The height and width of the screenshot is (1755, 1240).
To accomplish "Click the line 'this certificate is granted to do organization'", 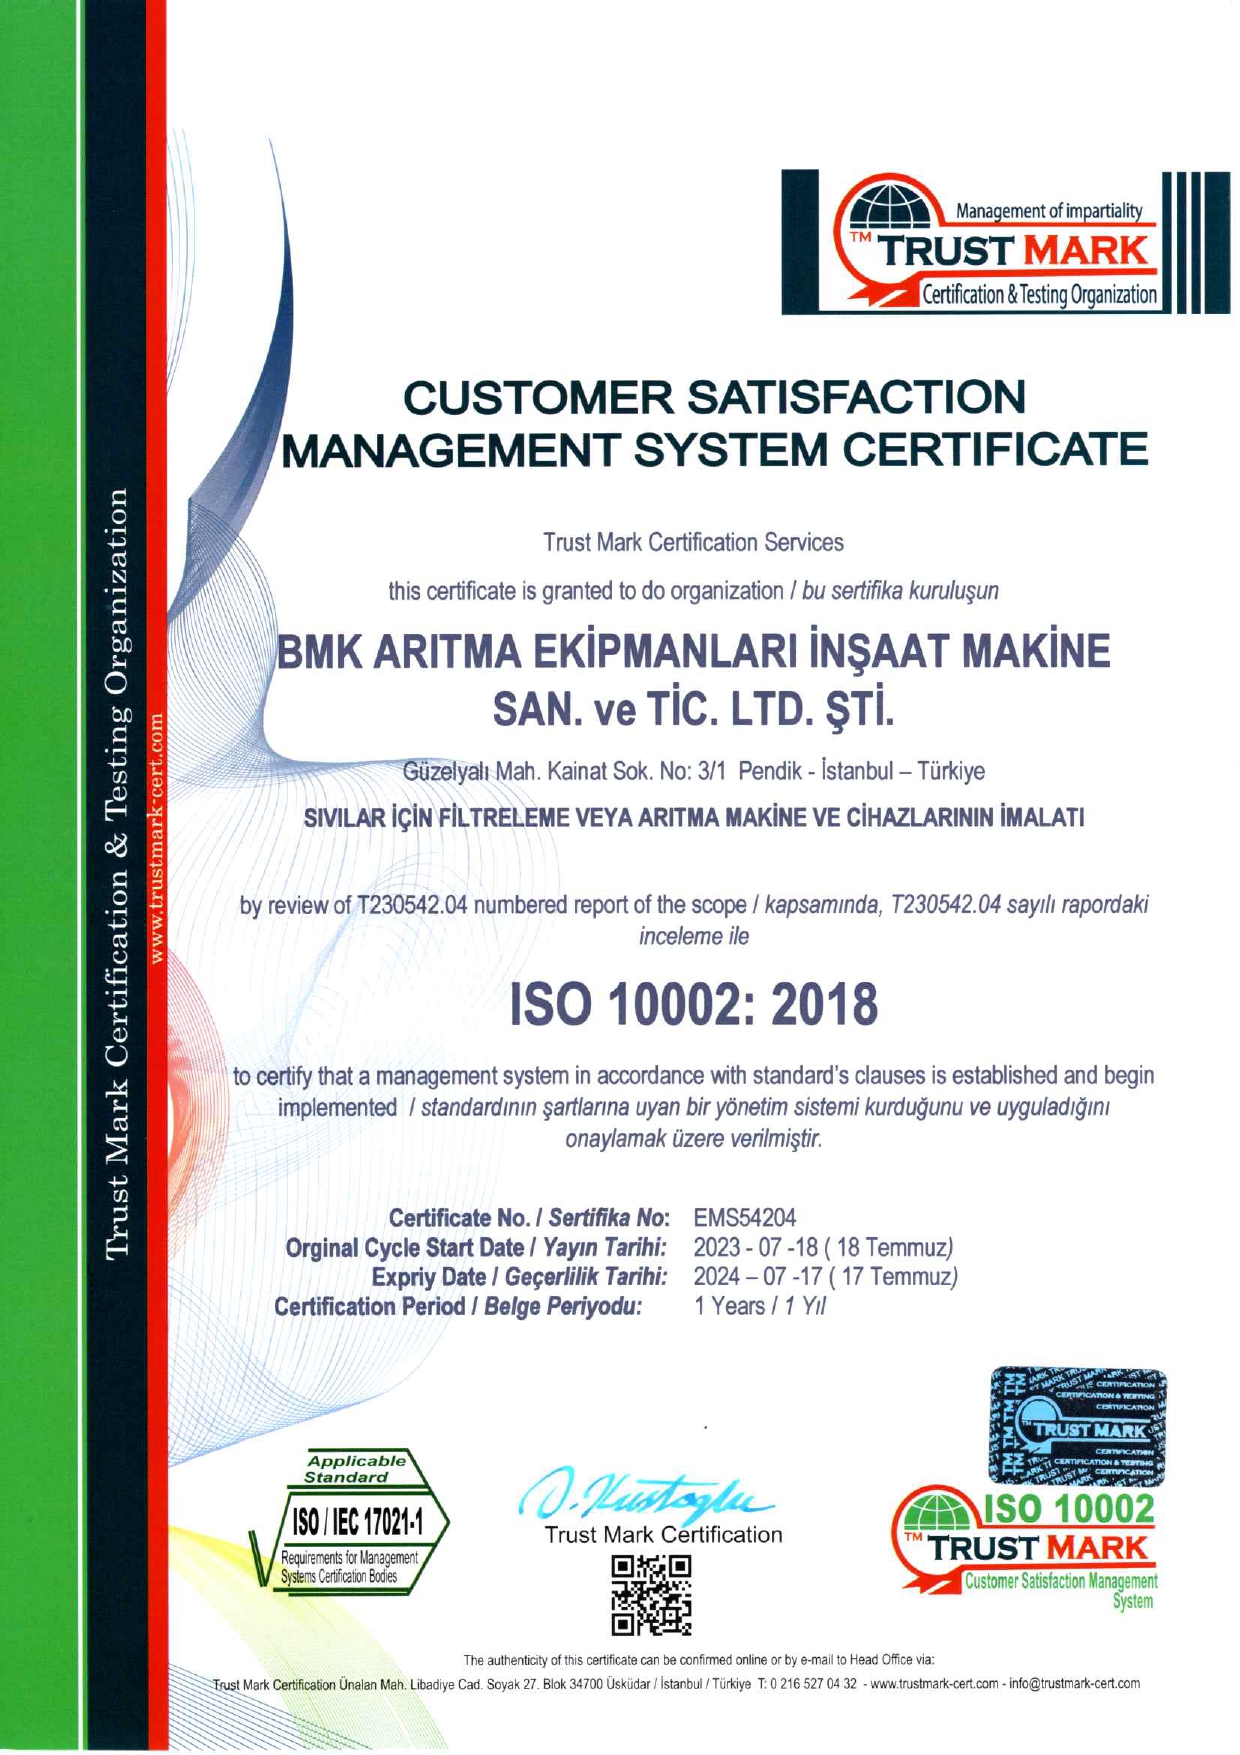I will point(586,591).
